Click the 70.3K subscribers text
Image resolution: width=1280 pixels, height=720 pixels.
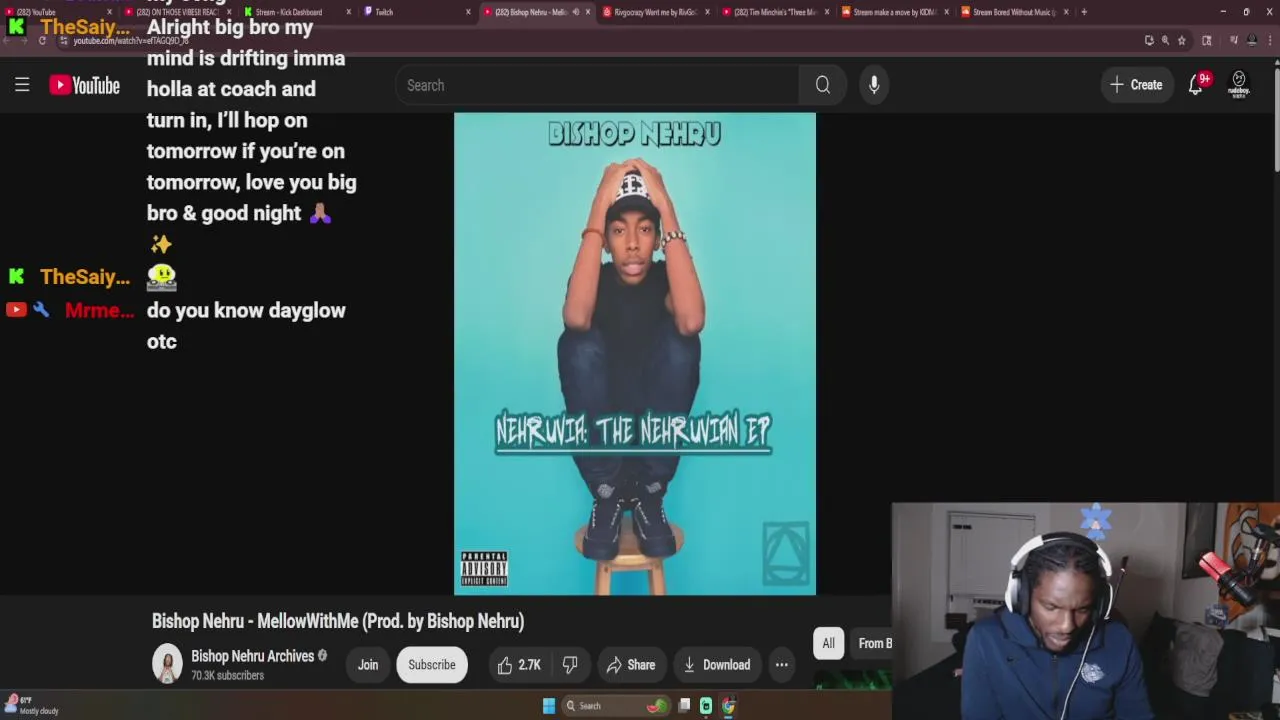(x=227, y=676)
